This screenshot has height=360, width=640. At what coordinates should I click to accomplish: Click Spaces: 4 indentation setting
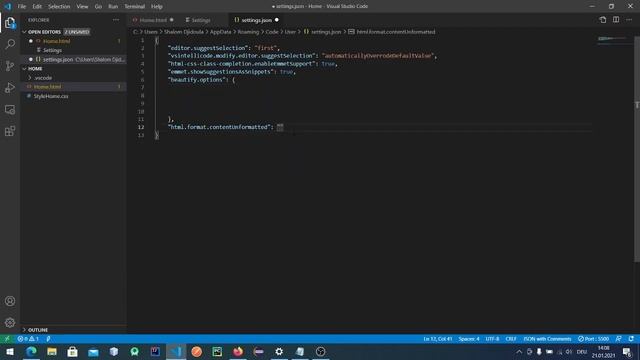(469, 339)
